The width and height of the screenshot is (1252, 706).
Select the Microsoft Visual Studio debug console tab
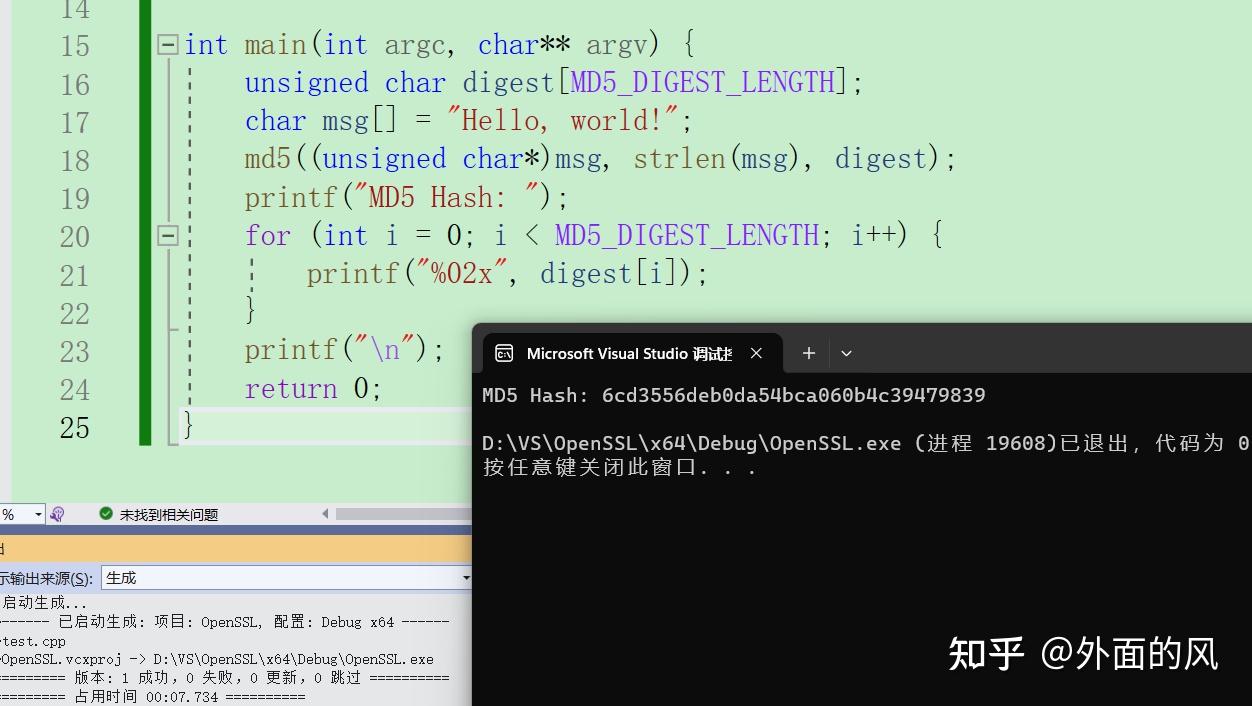633,353
